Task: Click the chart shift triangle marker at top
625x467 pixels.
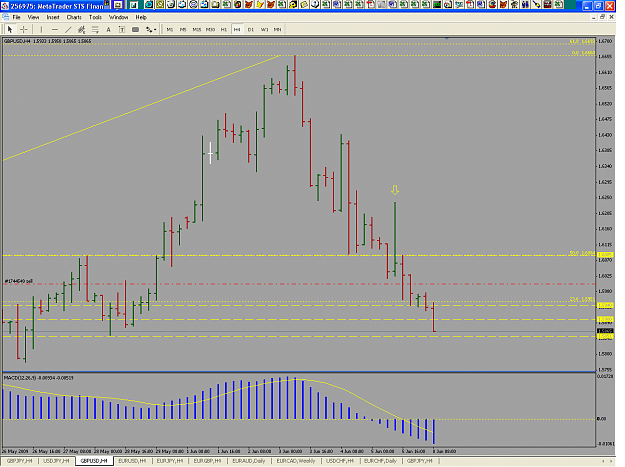Action: coord(447,39)
